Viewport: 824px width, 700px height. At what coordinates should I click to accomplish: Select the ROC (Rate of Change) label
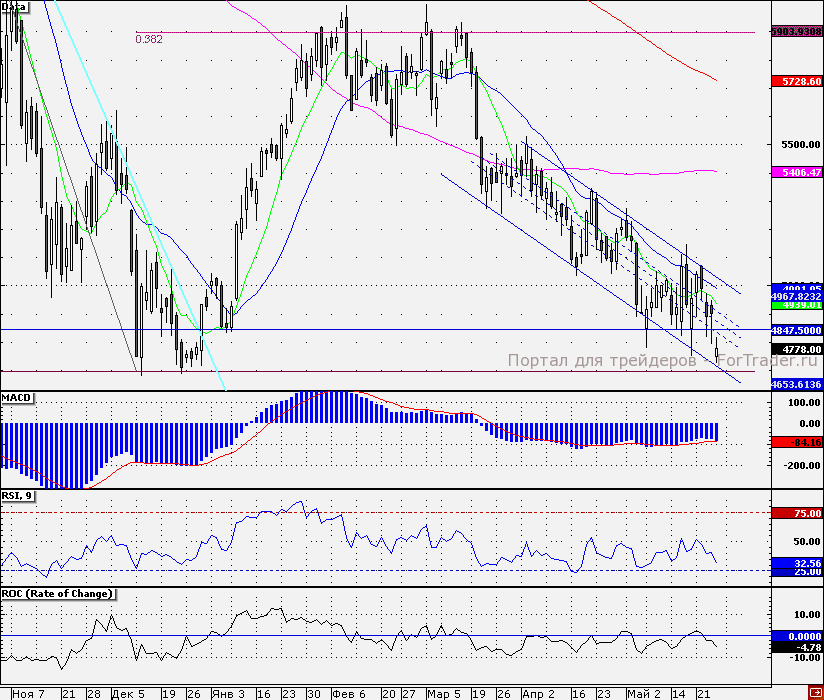coord(57,593)
